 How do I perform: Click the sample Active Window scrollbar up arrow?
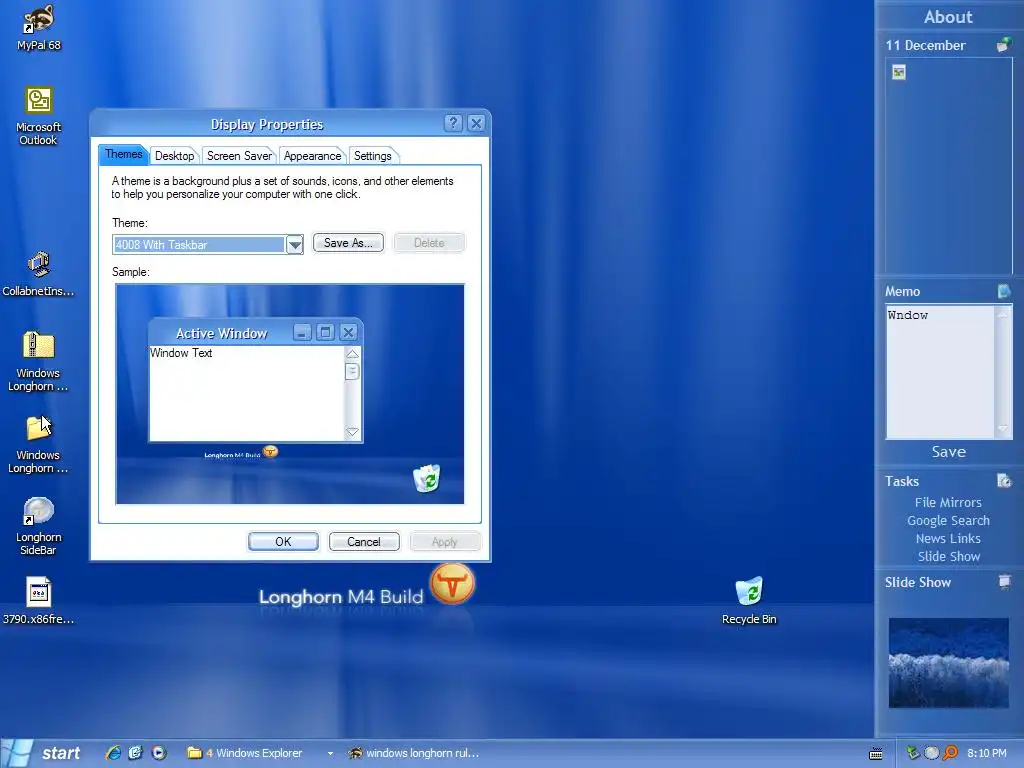(352, 354)
